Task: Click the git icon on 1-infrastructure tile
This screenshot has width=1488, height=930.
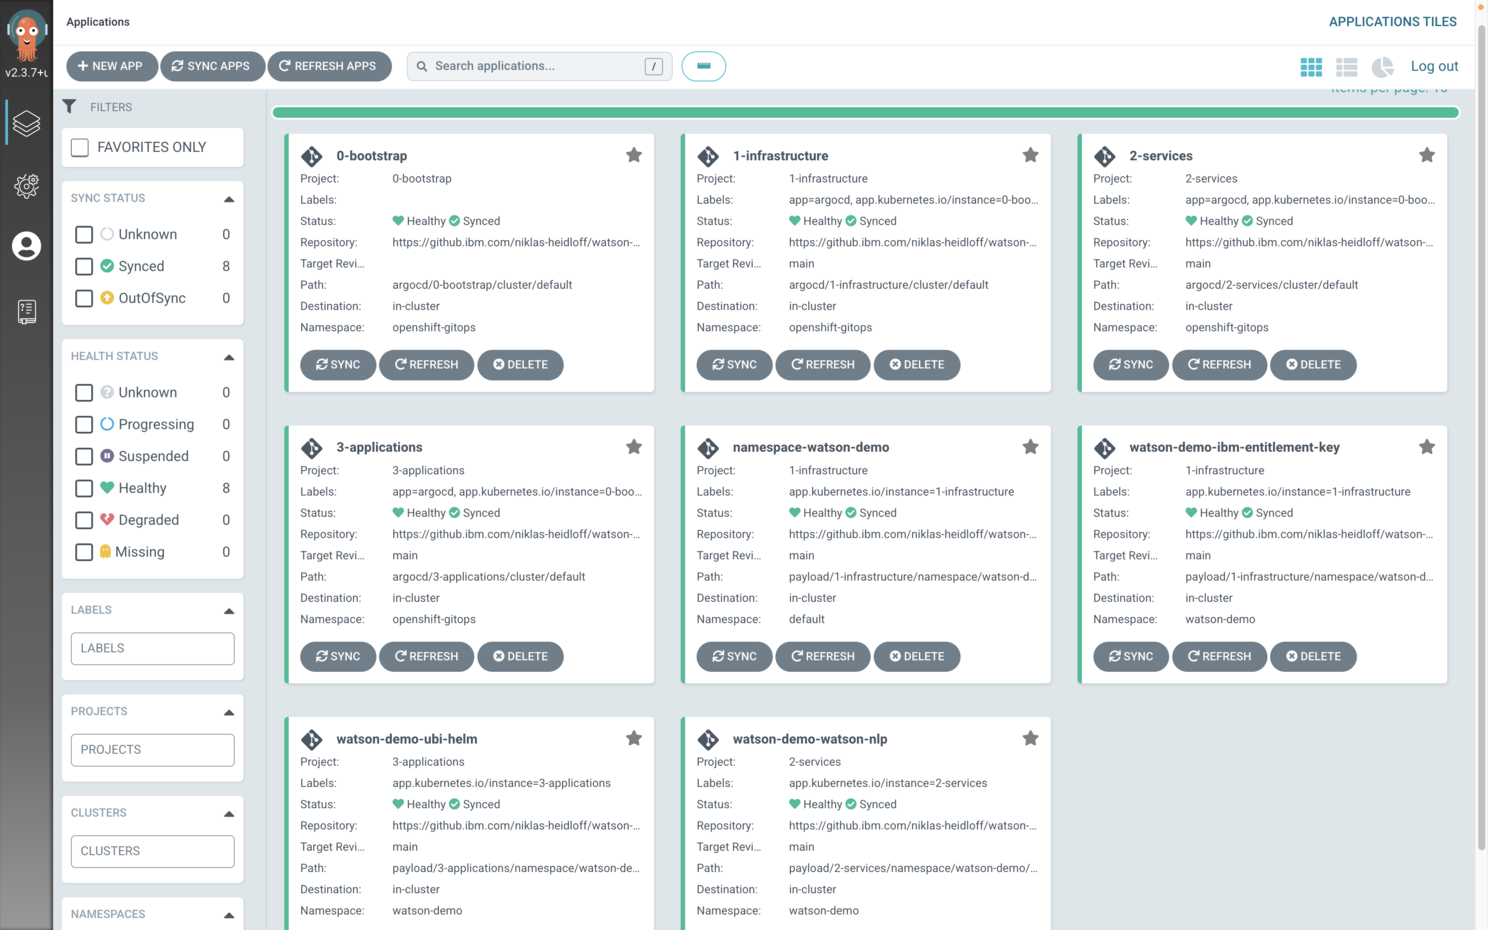Action: (708, 156)
